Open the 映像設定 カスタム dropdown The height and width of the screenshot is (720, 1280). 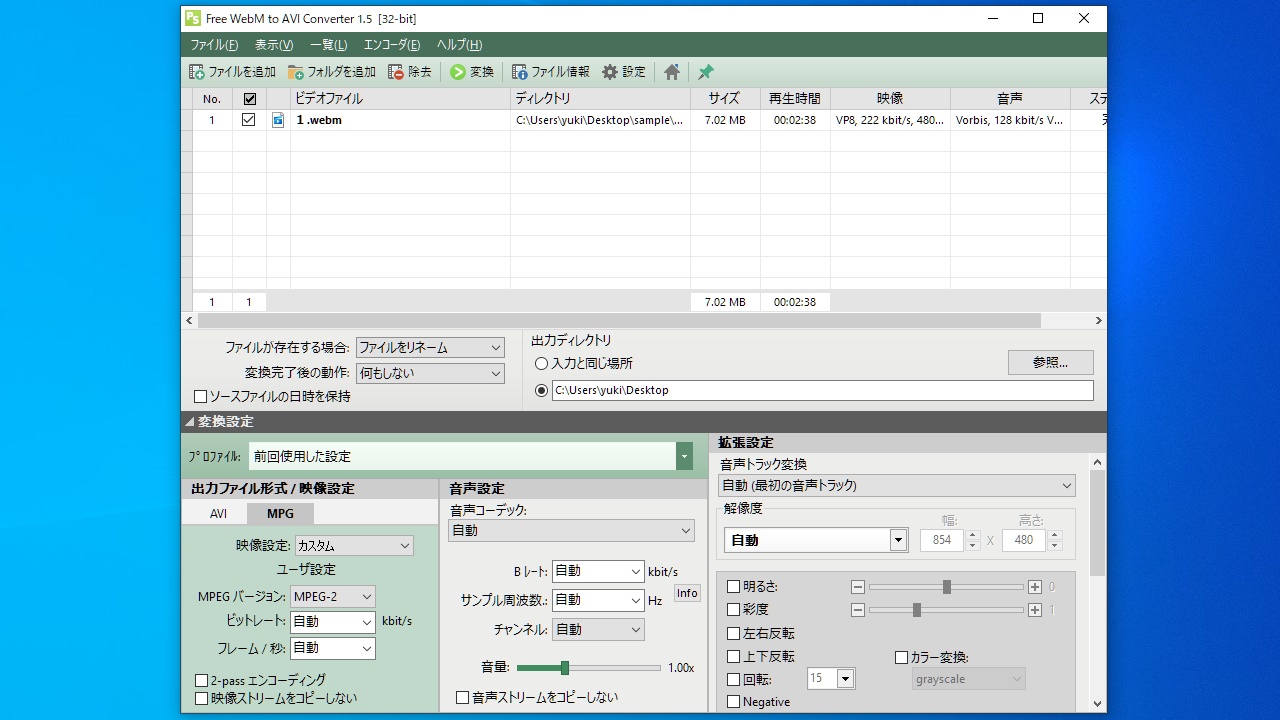pos(354,546)
